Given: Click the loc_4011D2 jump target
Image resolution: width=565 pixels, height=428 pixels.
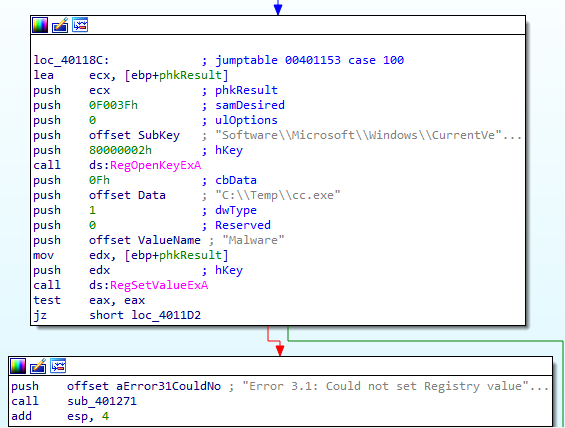Looking at the screenshot, I should tap(166, 315).
